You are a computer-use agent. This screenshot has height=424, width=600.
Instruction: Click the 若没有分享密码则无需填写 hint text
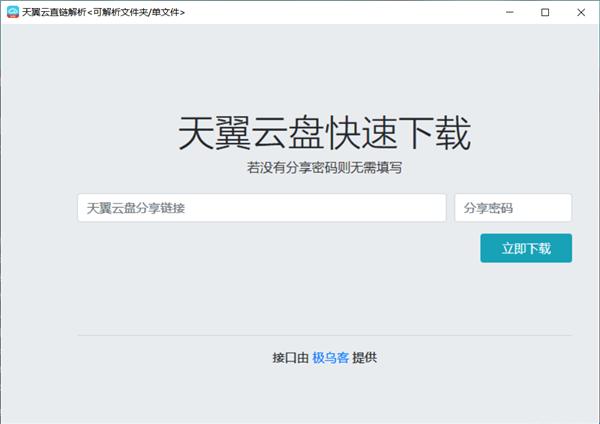pos(324,168)
